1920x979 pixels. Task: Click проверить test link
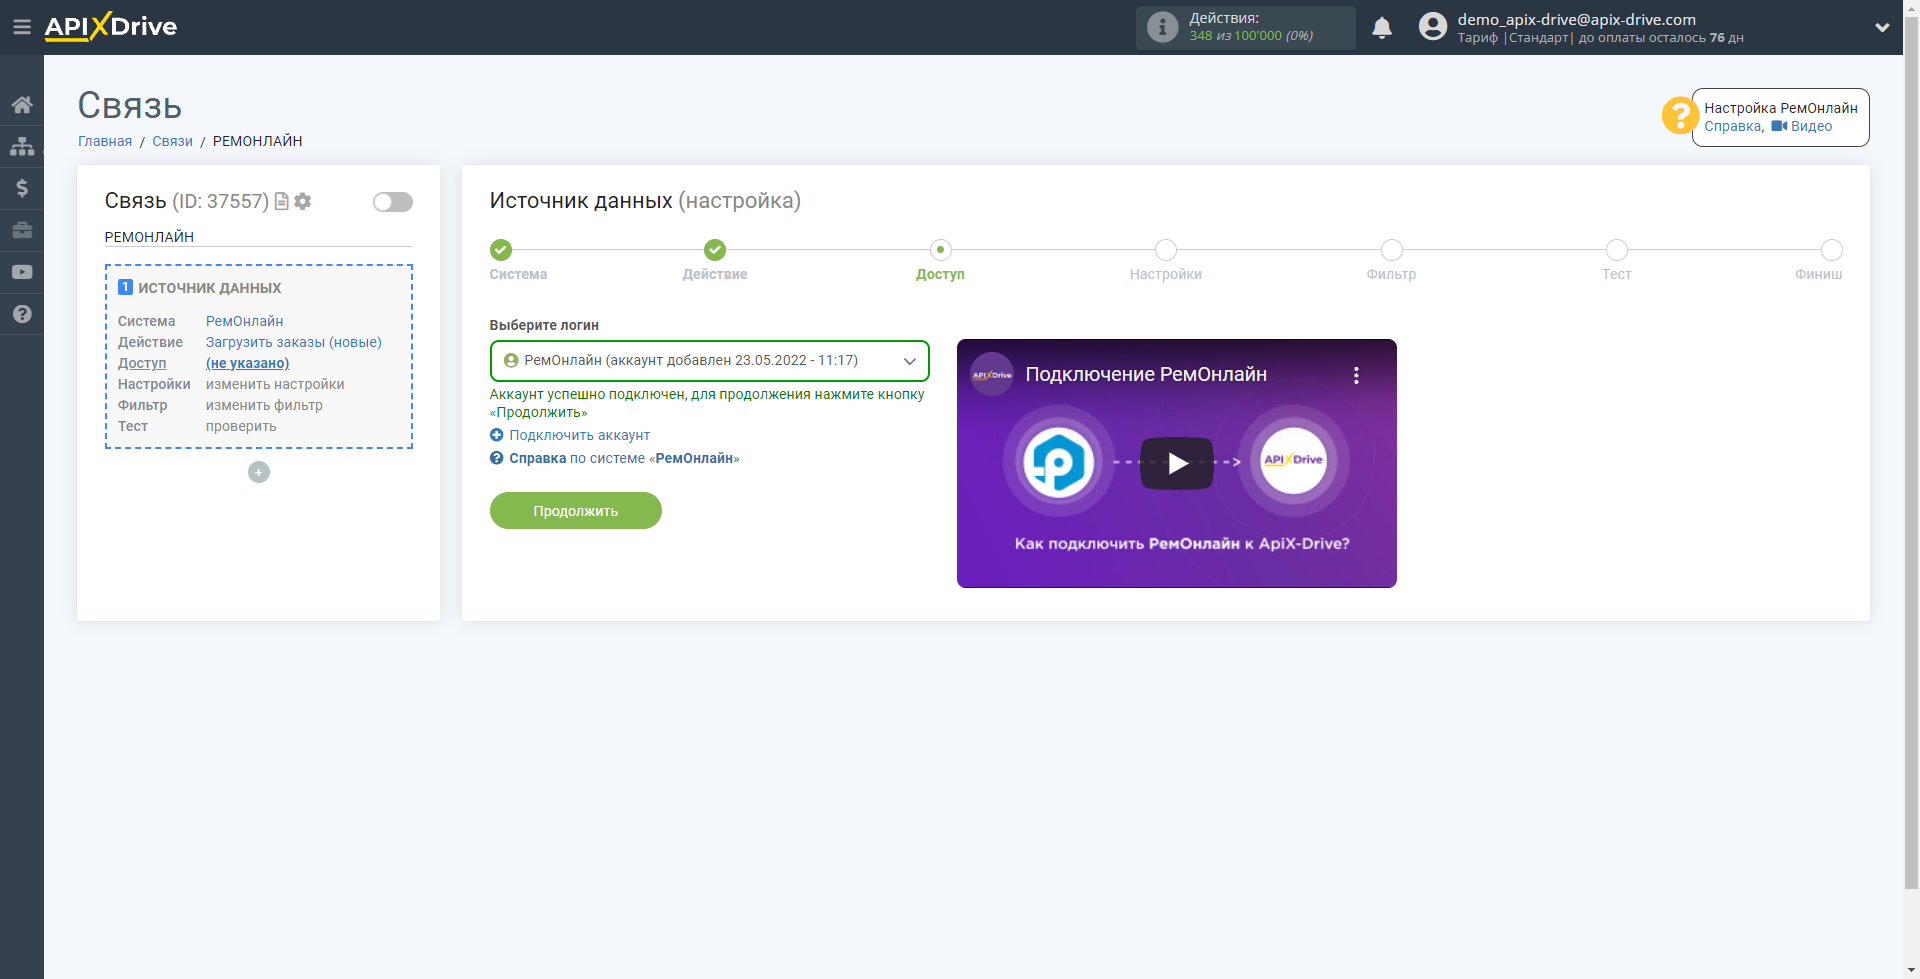(241, 426)
